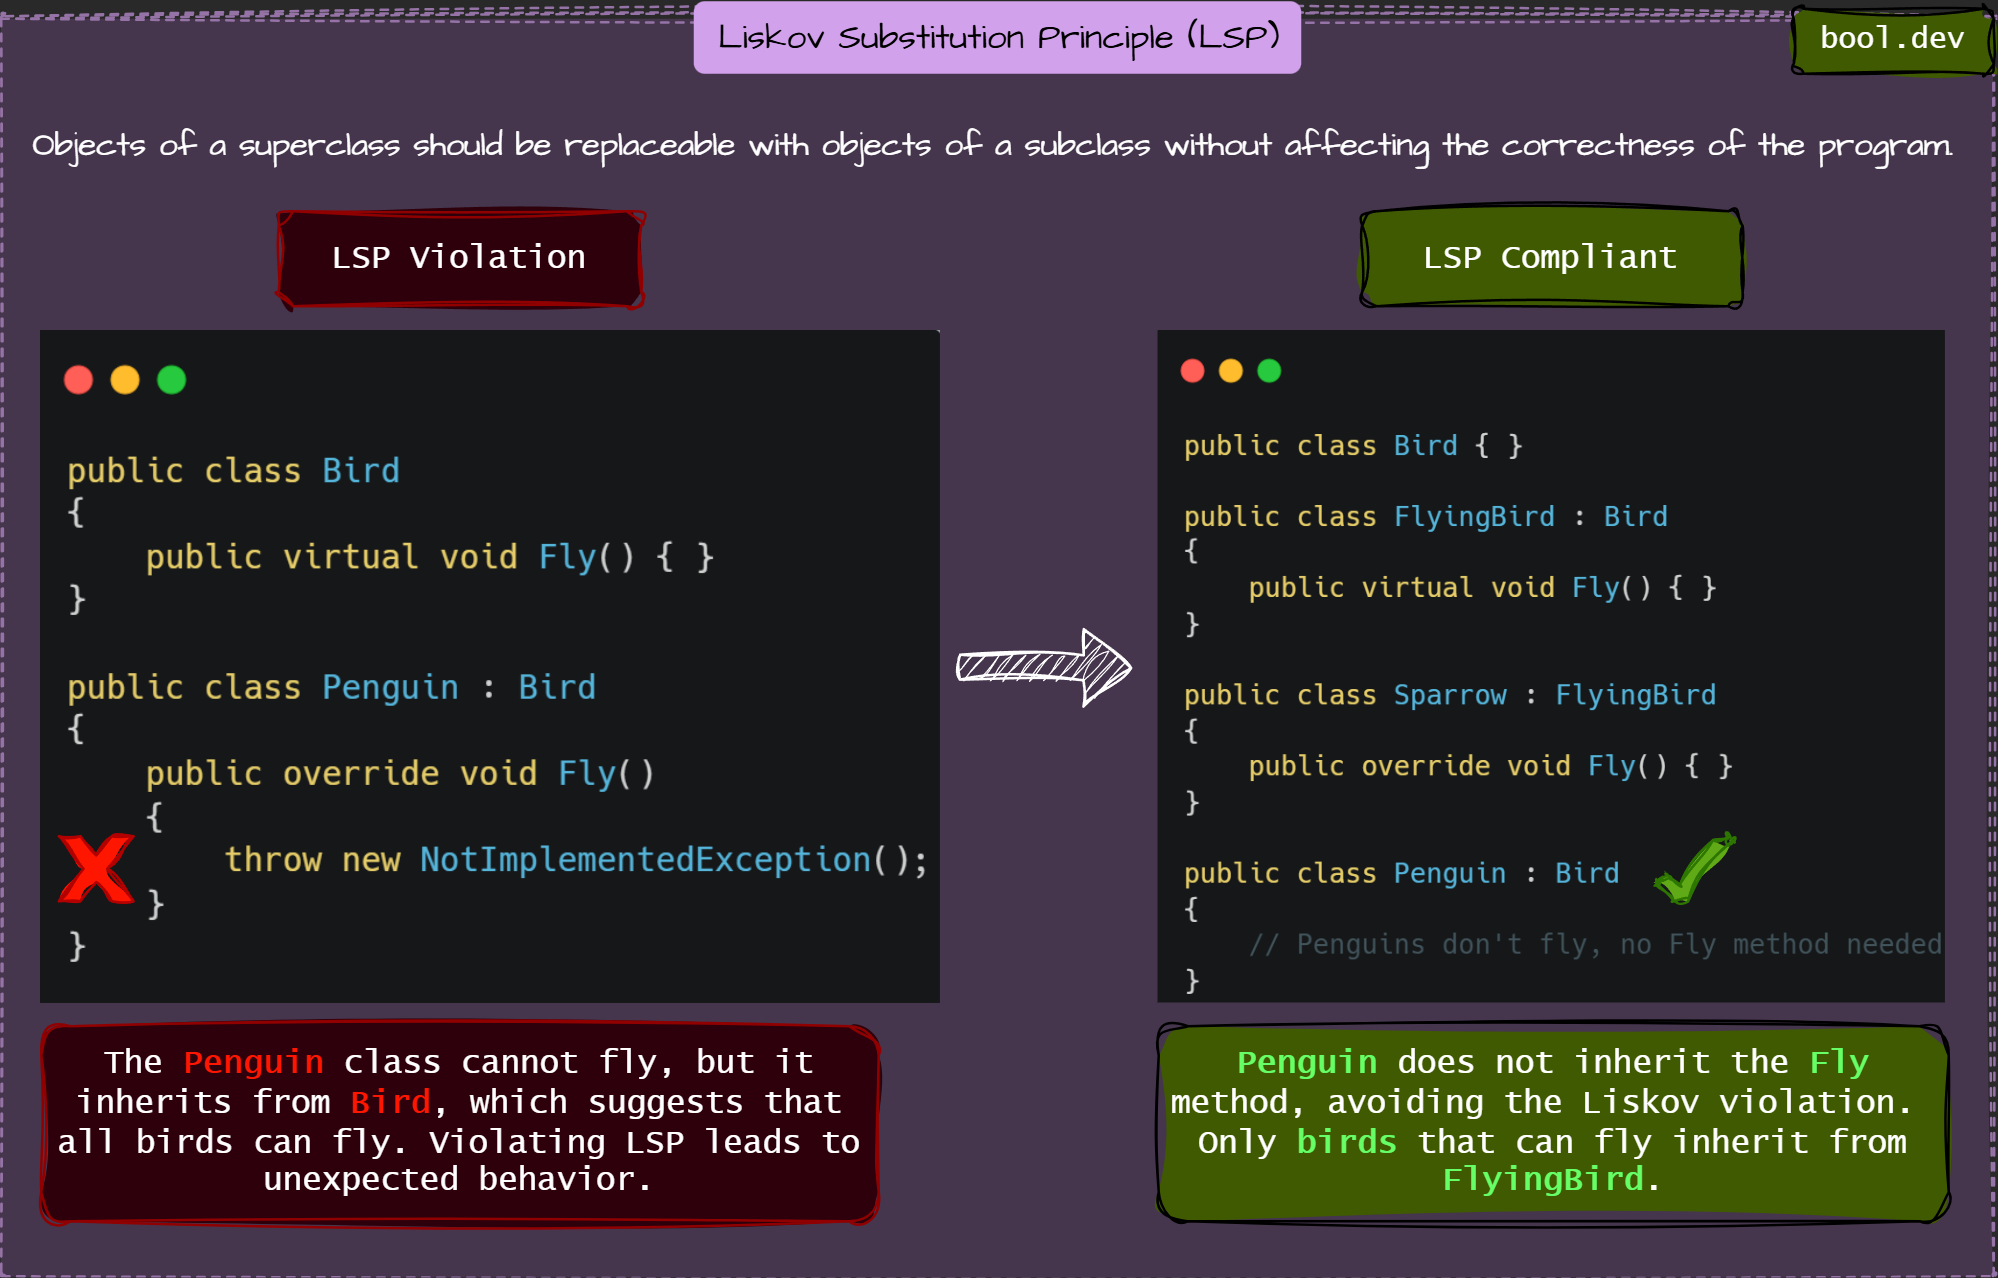Image resolution: width=1998 pixels, height=1278 pixels.
Task: Click red 'Penguin' word in the red explanation box
Action: click(254, 1062)
